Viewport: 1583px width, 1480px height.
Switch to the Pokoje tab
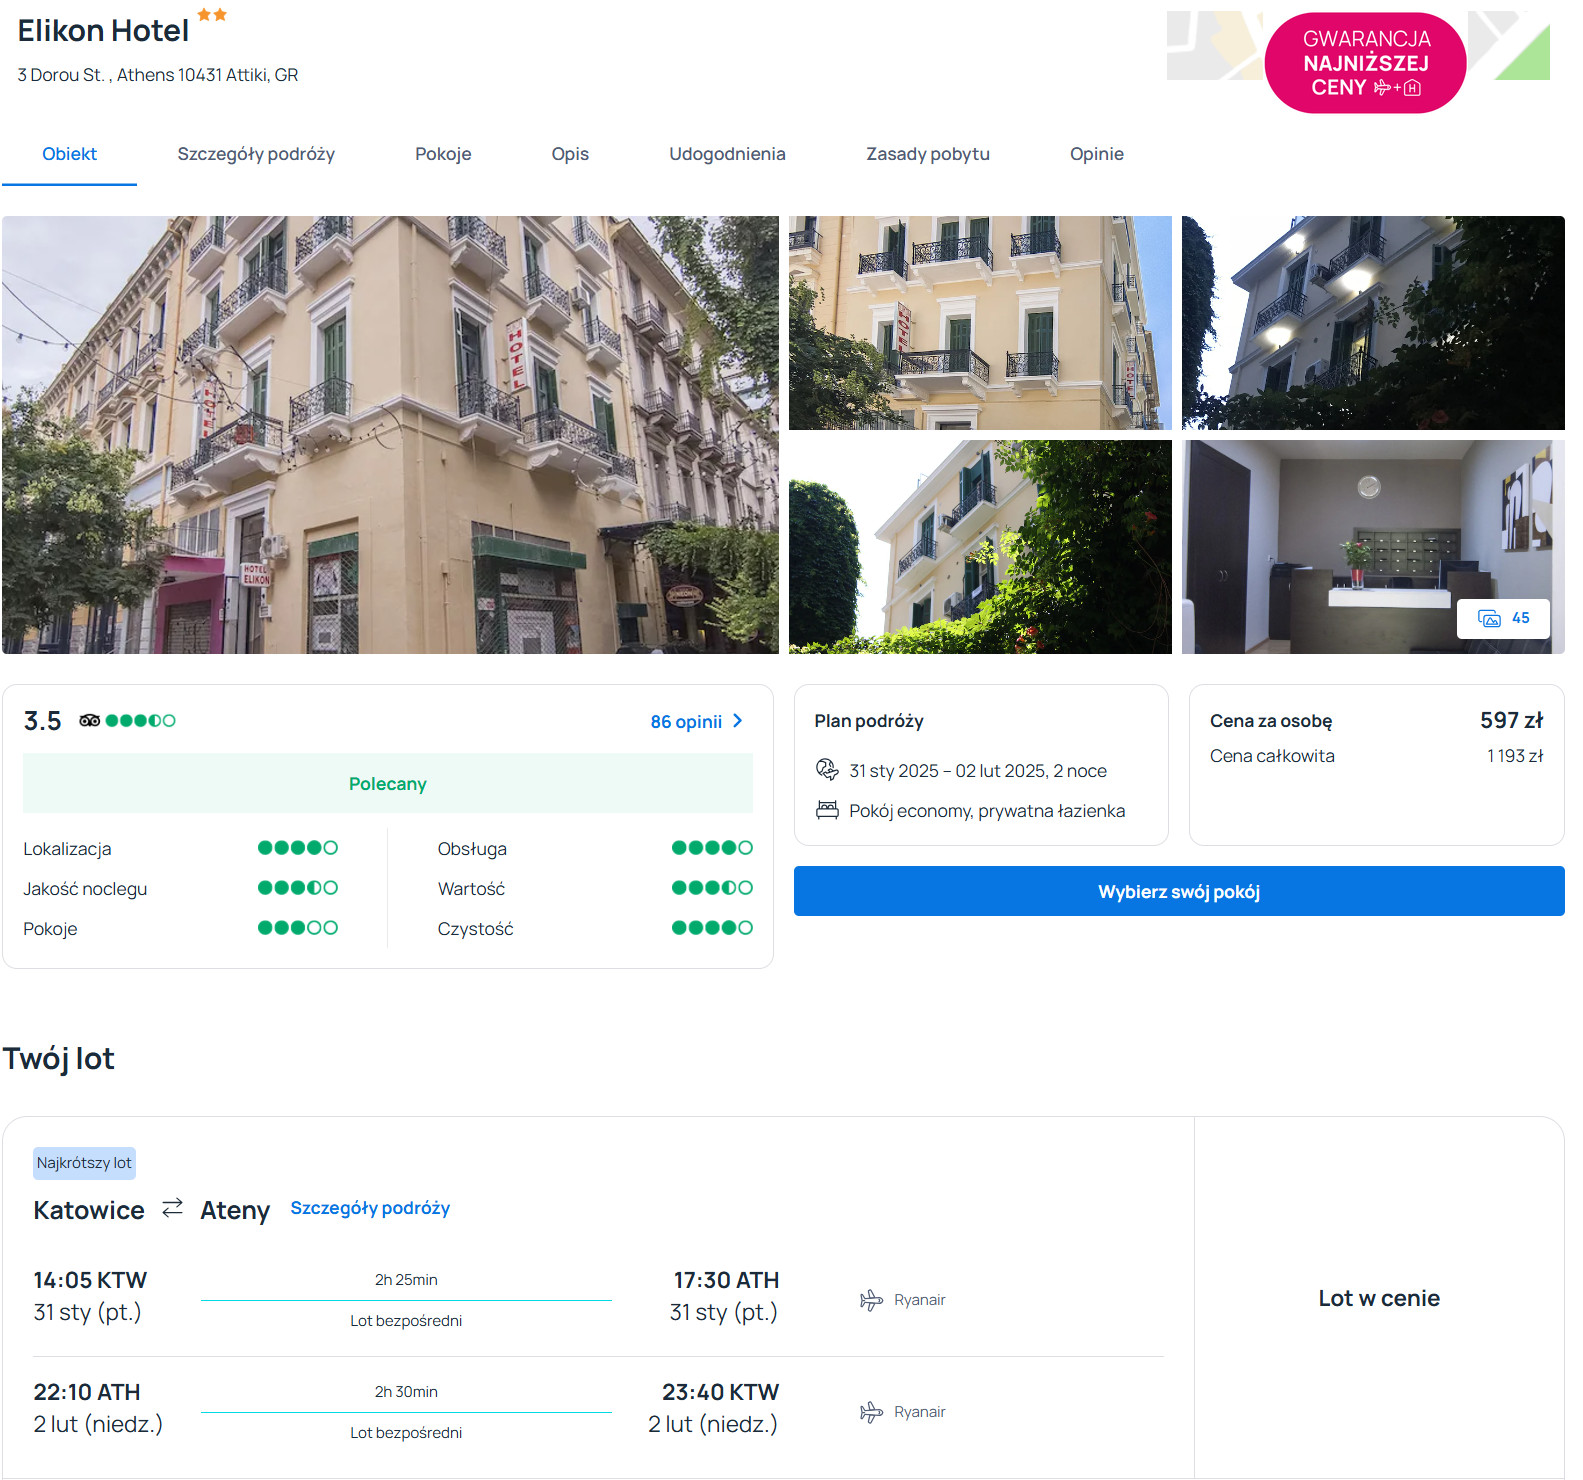443,154
